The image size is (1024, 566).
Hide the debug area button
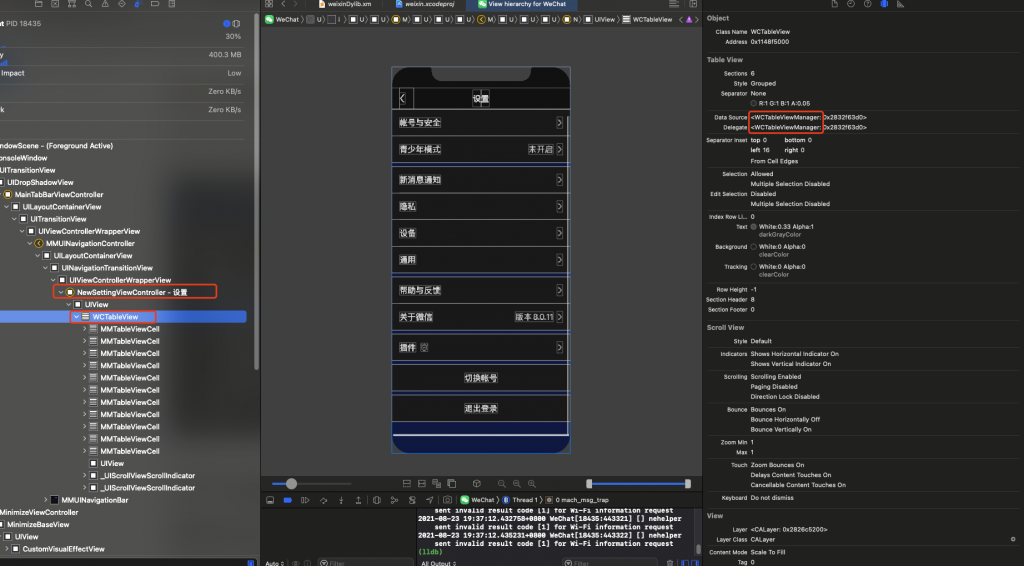point(270,499)
